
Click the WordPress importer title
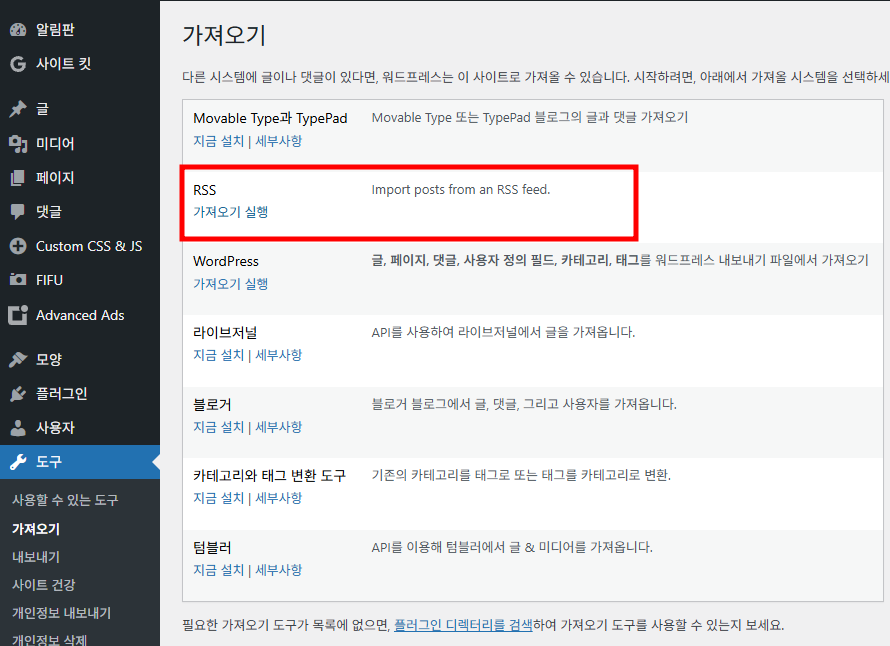point(226,261)
